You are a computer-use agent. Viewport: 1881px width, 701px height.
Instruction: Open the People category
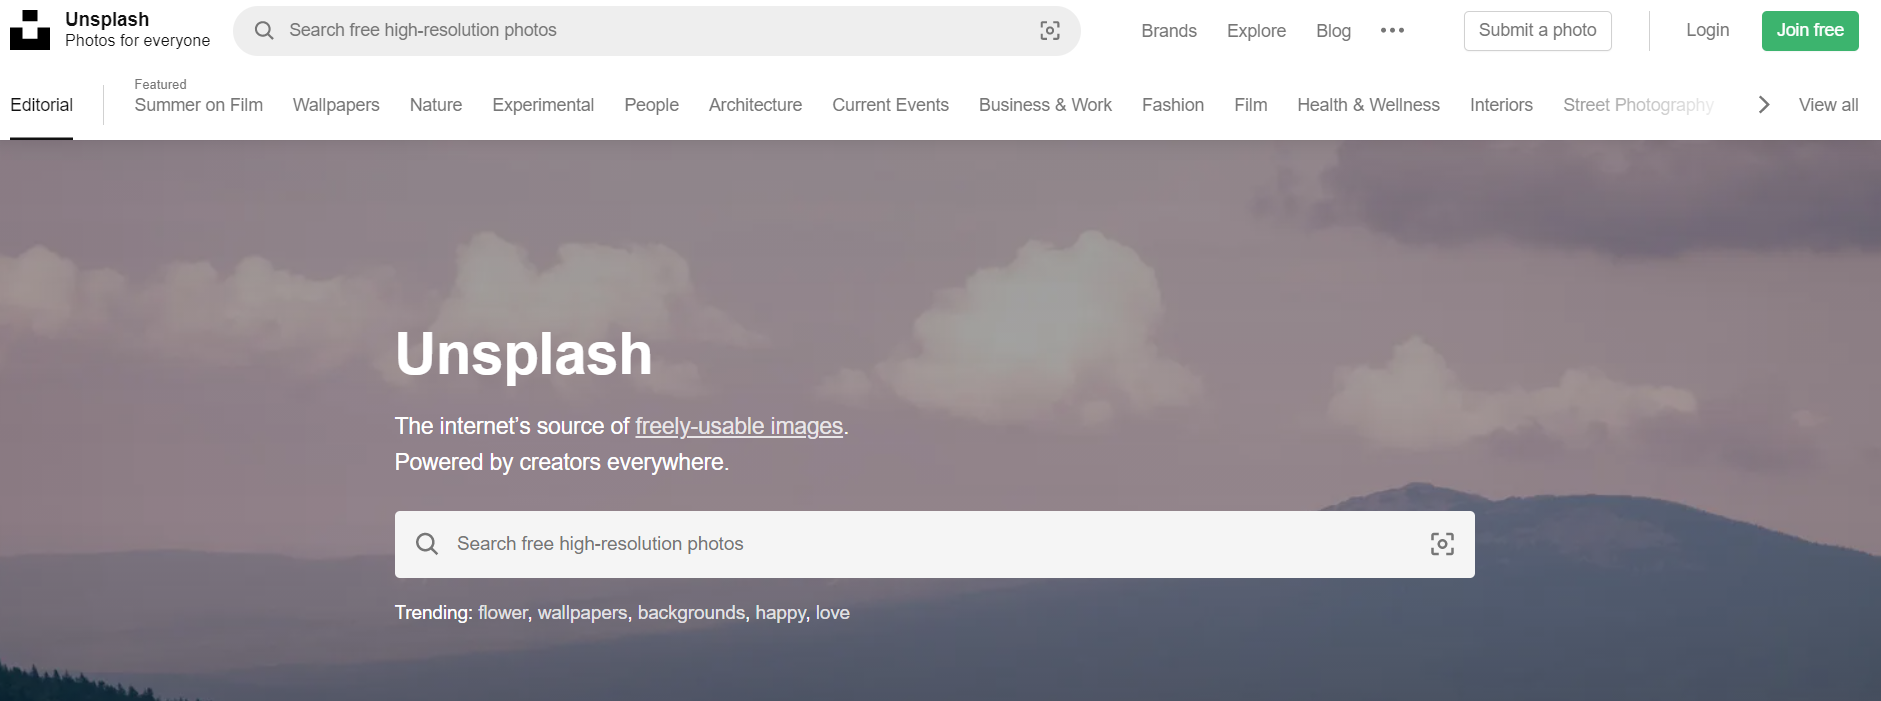[x=651, y=105]
